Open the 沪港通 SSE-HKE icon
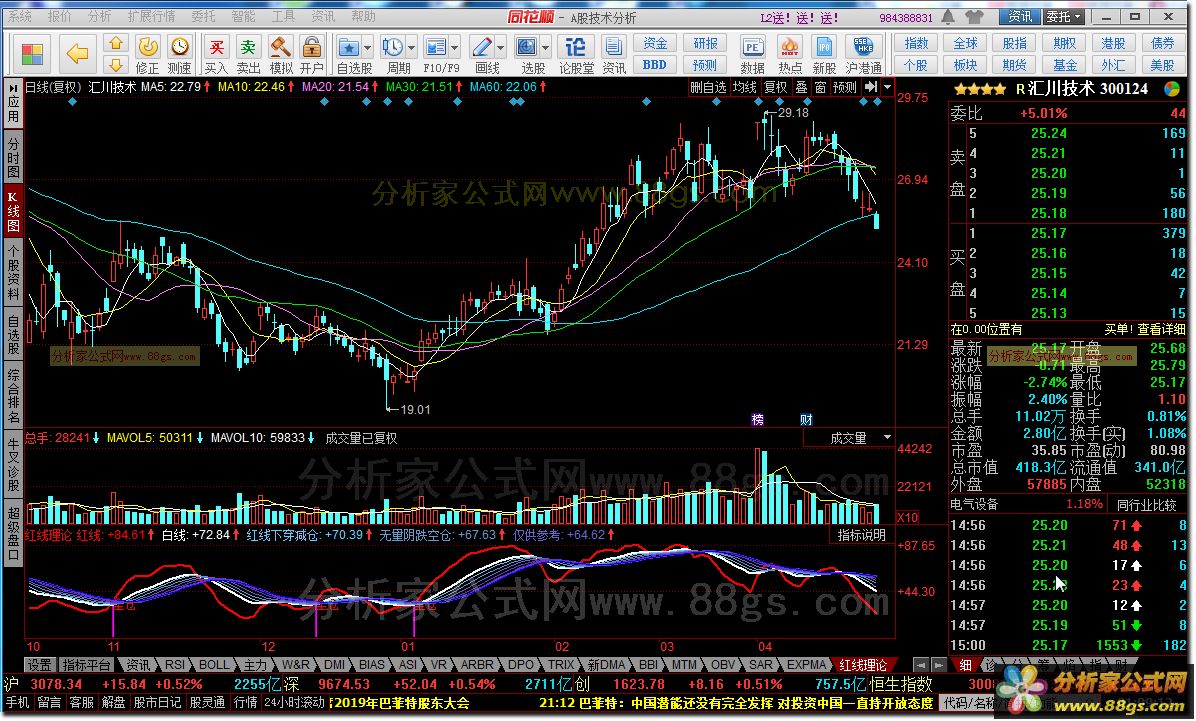 tap(863, 55)
